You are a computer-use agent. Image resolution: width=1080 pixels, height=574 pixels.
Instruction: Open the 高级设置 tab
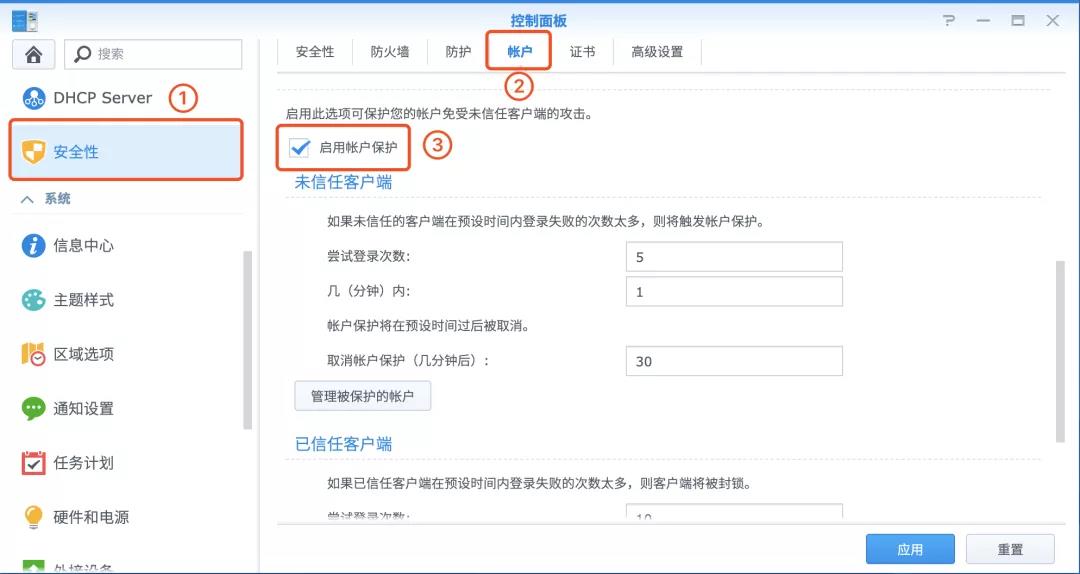(x=657, y=52)
